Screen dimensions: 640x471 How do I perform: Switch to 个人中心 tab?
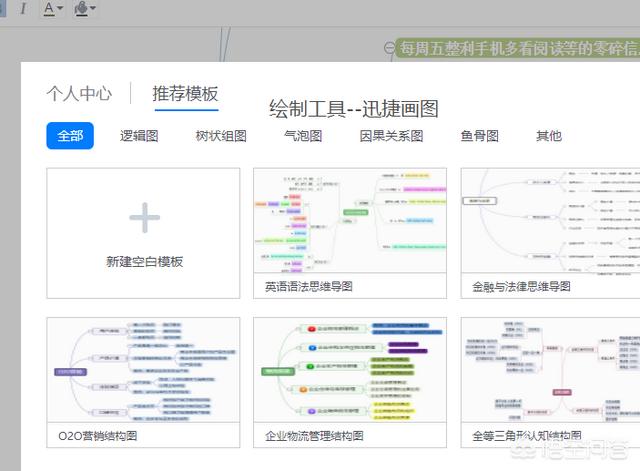click(x=79, y=93)
